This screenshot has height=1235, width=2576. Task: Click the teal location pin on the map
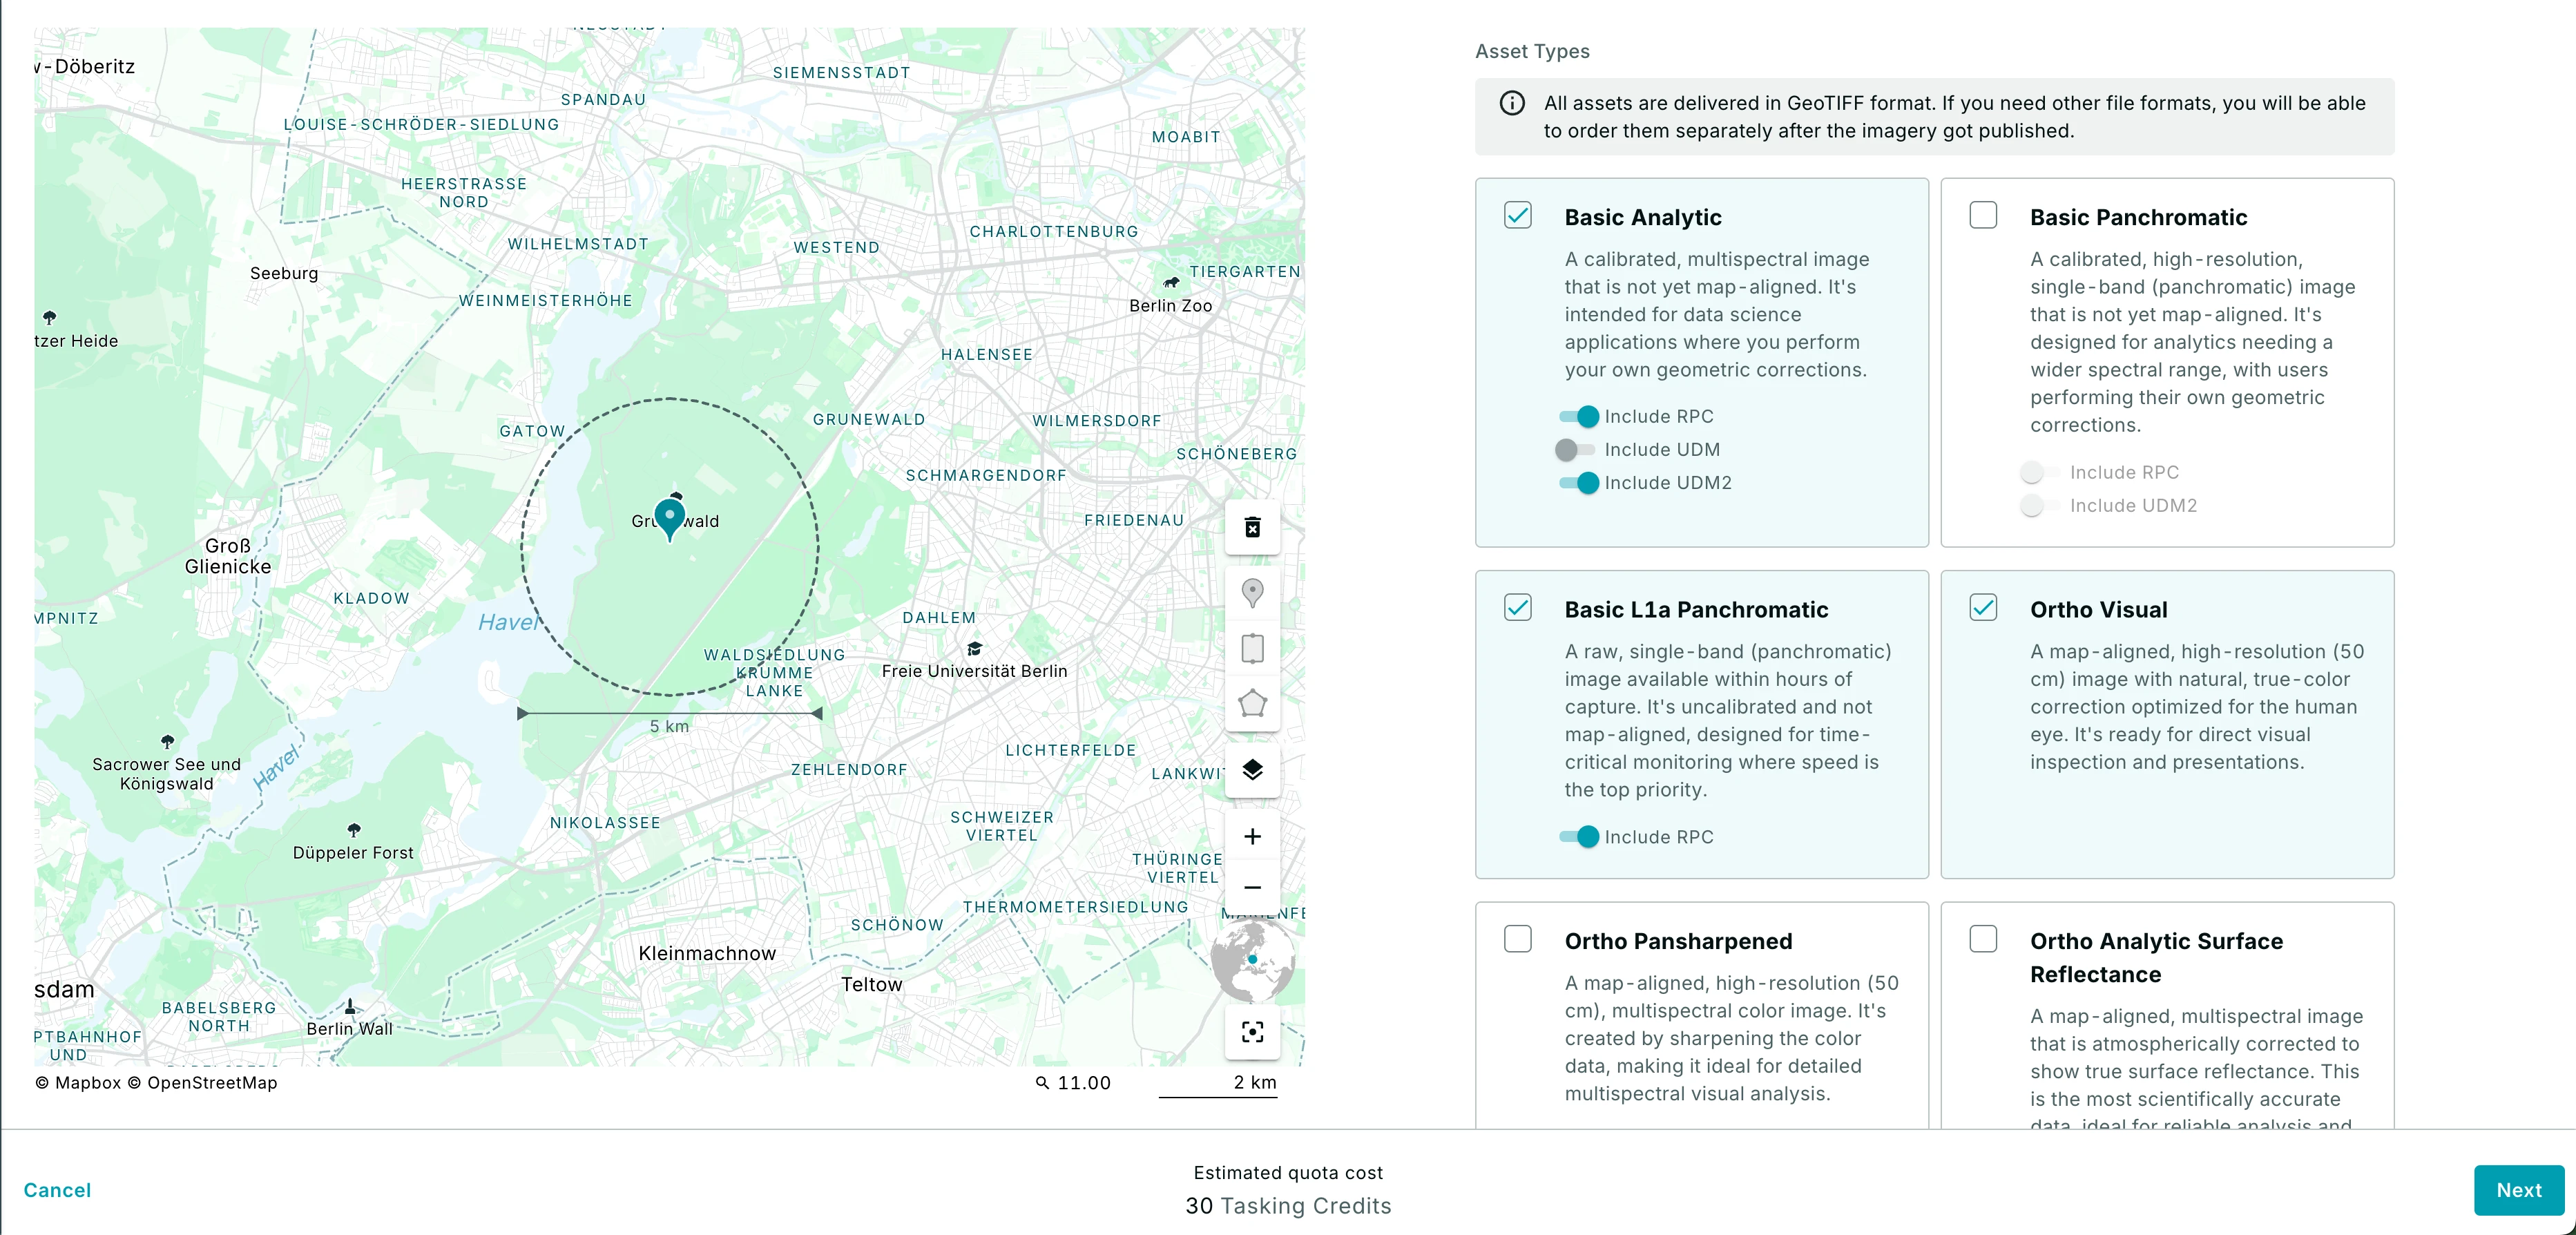669,517
